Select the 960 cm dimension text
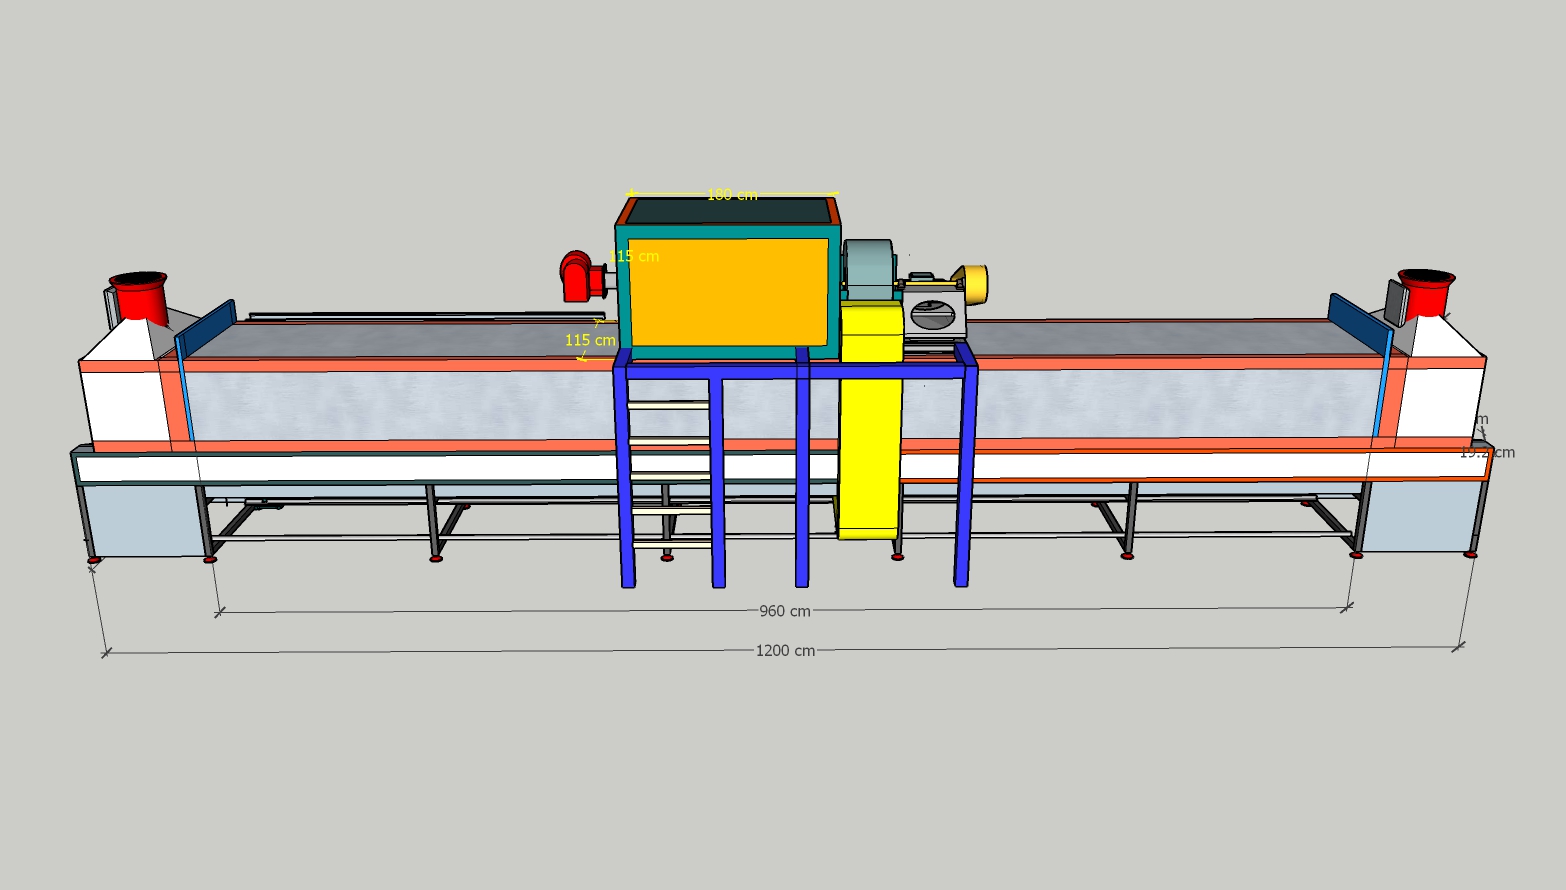Viewport: 1566px width, 890px height. pos(785,611)
